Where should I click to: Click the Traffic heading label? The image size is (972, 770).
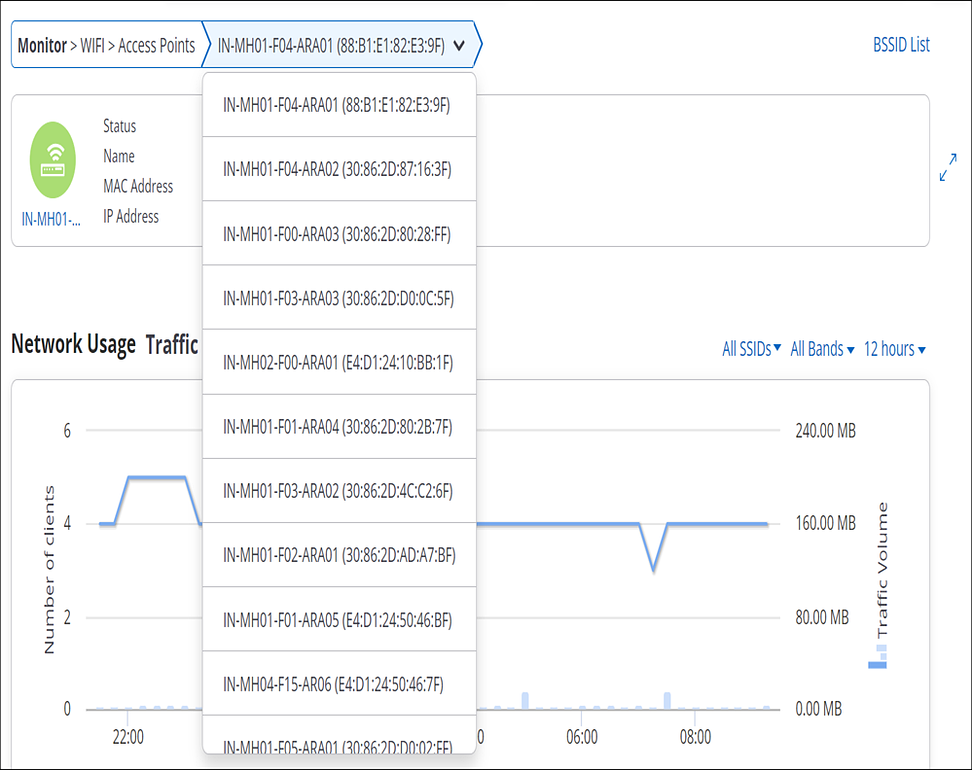[x=172, y=344]
